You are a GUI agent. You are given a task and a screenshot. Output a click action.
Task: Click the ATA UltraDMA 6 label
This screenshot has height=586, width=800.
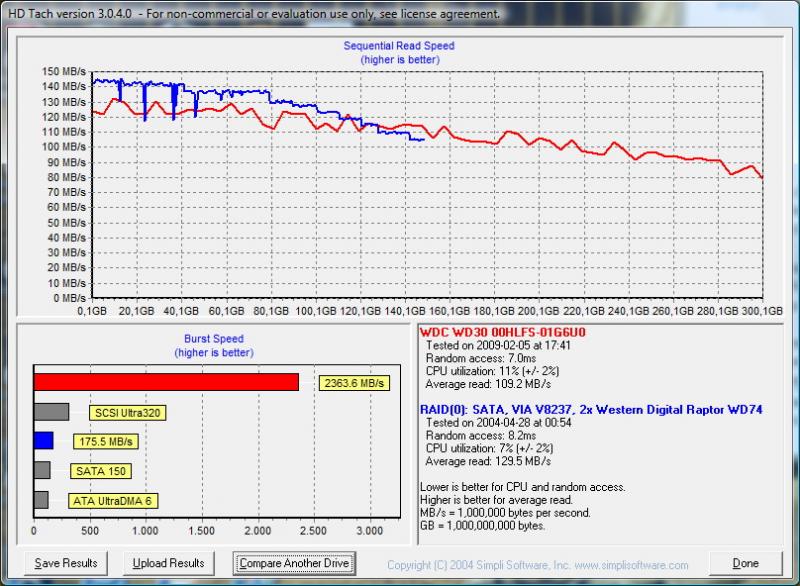113,501
